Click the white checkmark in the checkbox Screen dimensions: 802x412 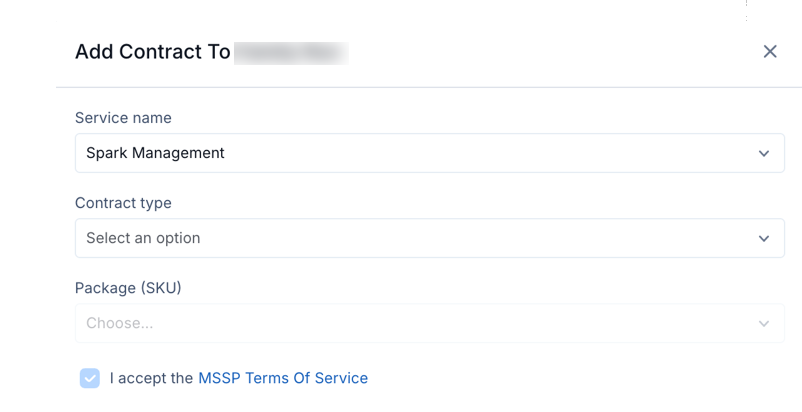[90, 378]
